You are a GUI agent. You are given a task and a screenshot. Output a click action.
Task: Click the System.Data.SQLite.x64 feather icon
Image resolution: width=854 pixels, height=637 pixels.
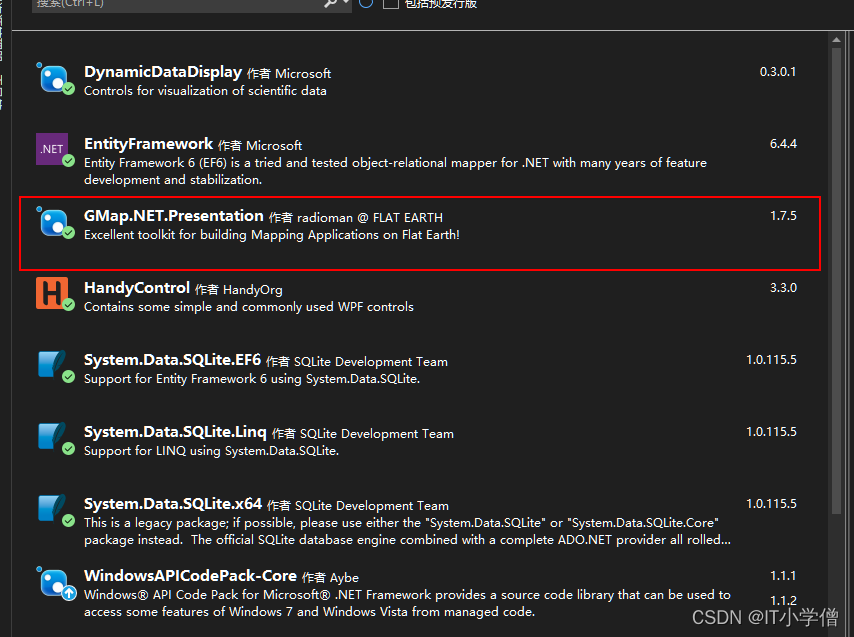(54, 510)
